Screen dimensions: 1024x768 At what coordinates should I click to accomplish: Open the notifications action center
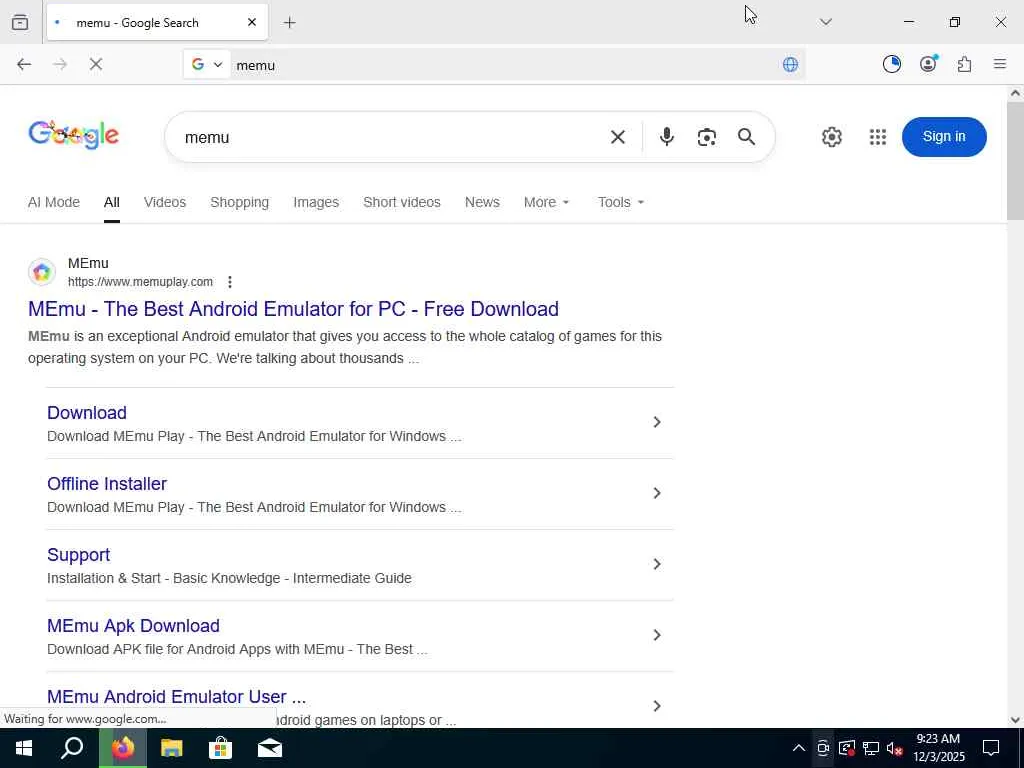991,748
